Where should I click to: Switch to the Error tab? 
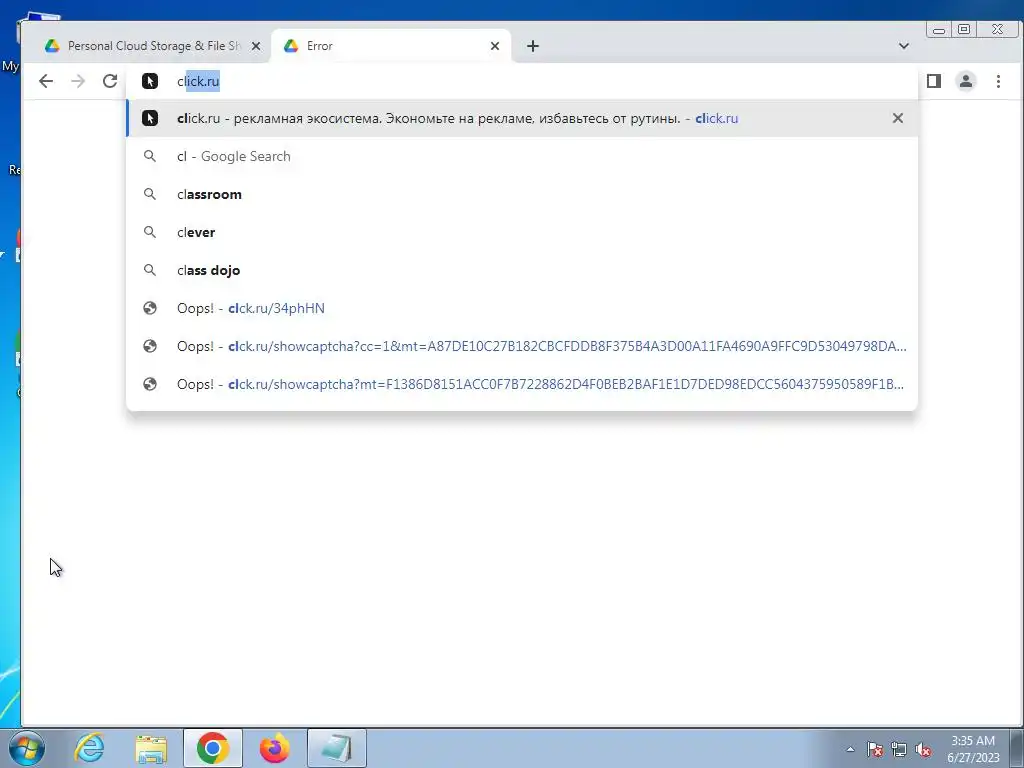tap(391, 46)
